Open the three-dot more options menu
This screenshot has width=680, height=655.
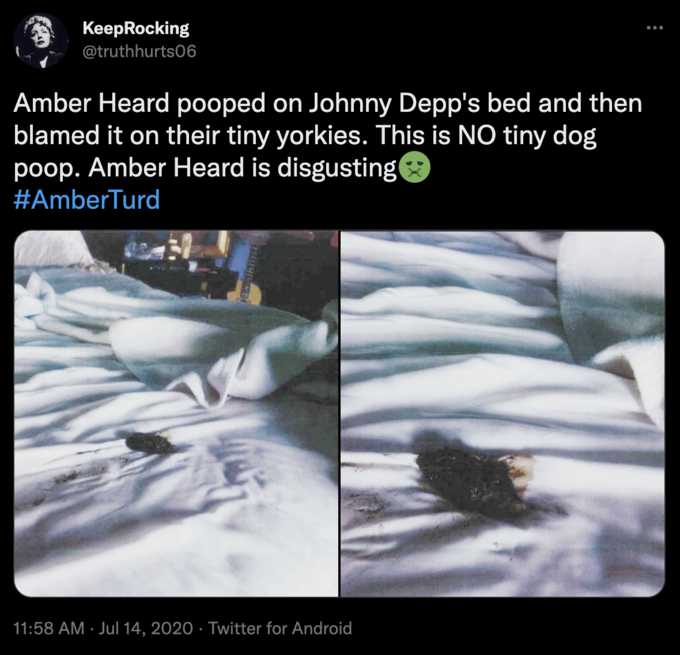tap(654, 28)
